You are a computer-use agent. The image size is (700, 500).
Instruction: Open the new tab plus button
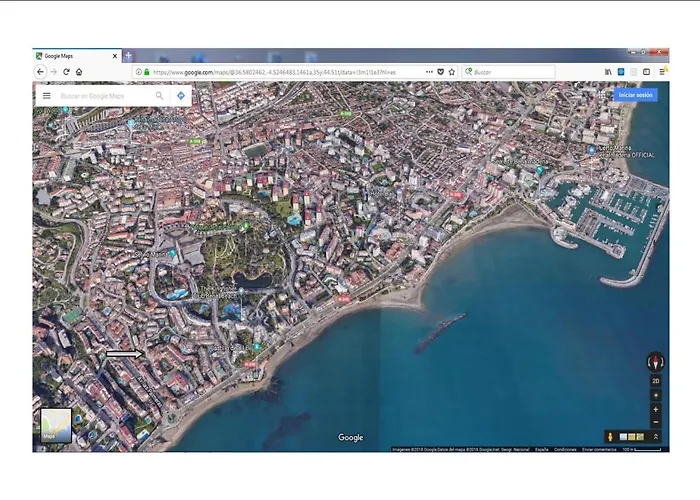[x=128, y=55]
